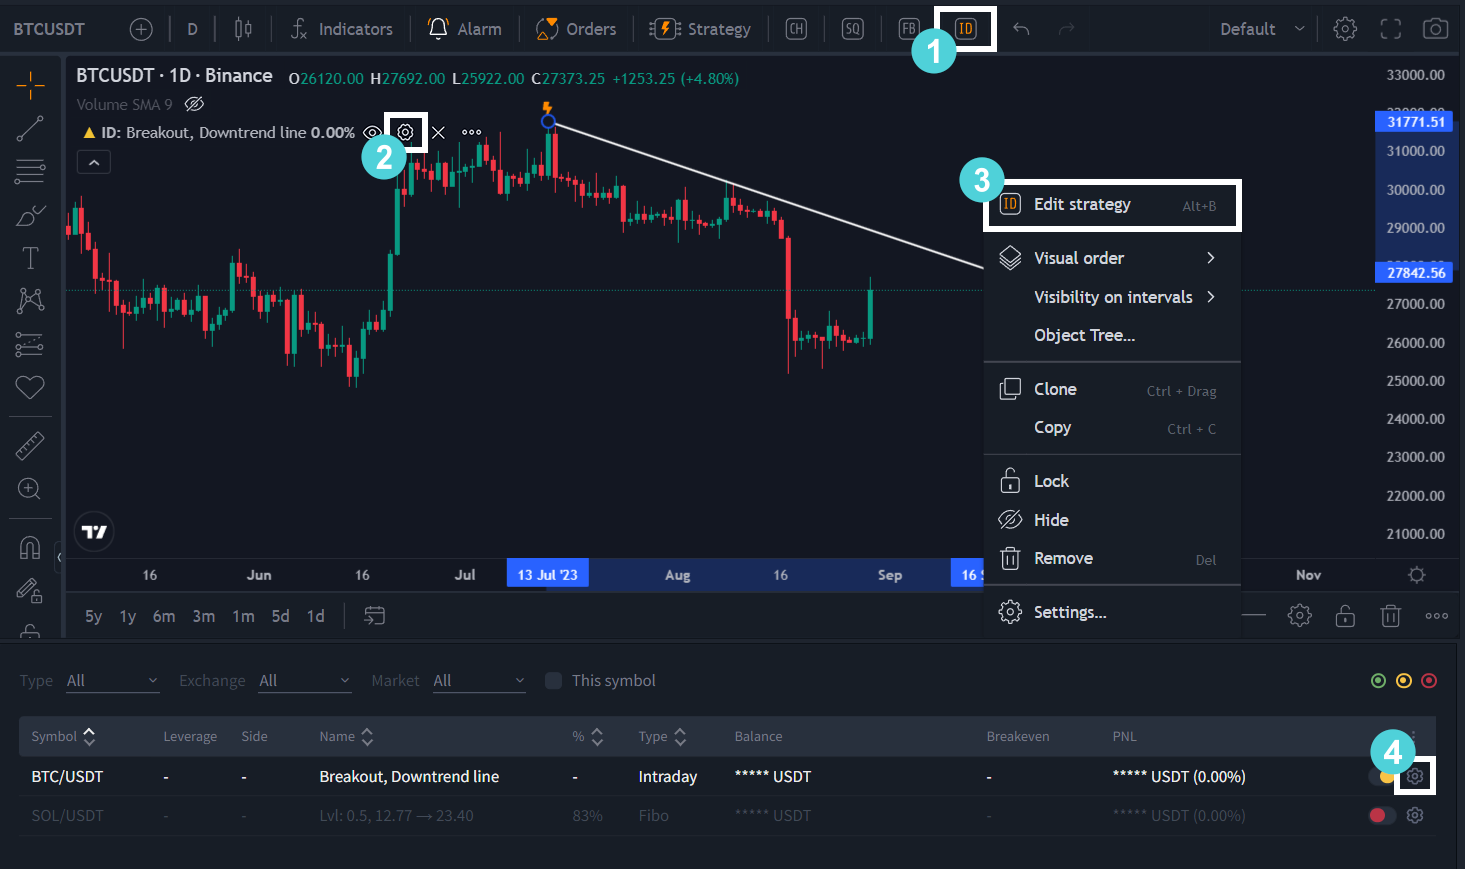
Task: Select the horizontal lines Fibonacci tool
Action: (30, 172)
